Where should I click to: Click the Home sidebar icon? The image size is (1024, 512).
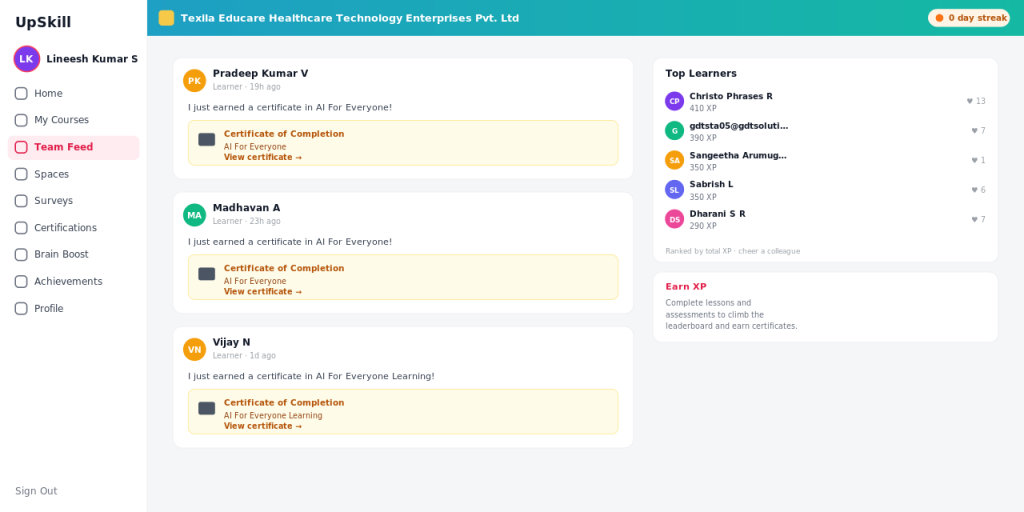tap(21, 93)
